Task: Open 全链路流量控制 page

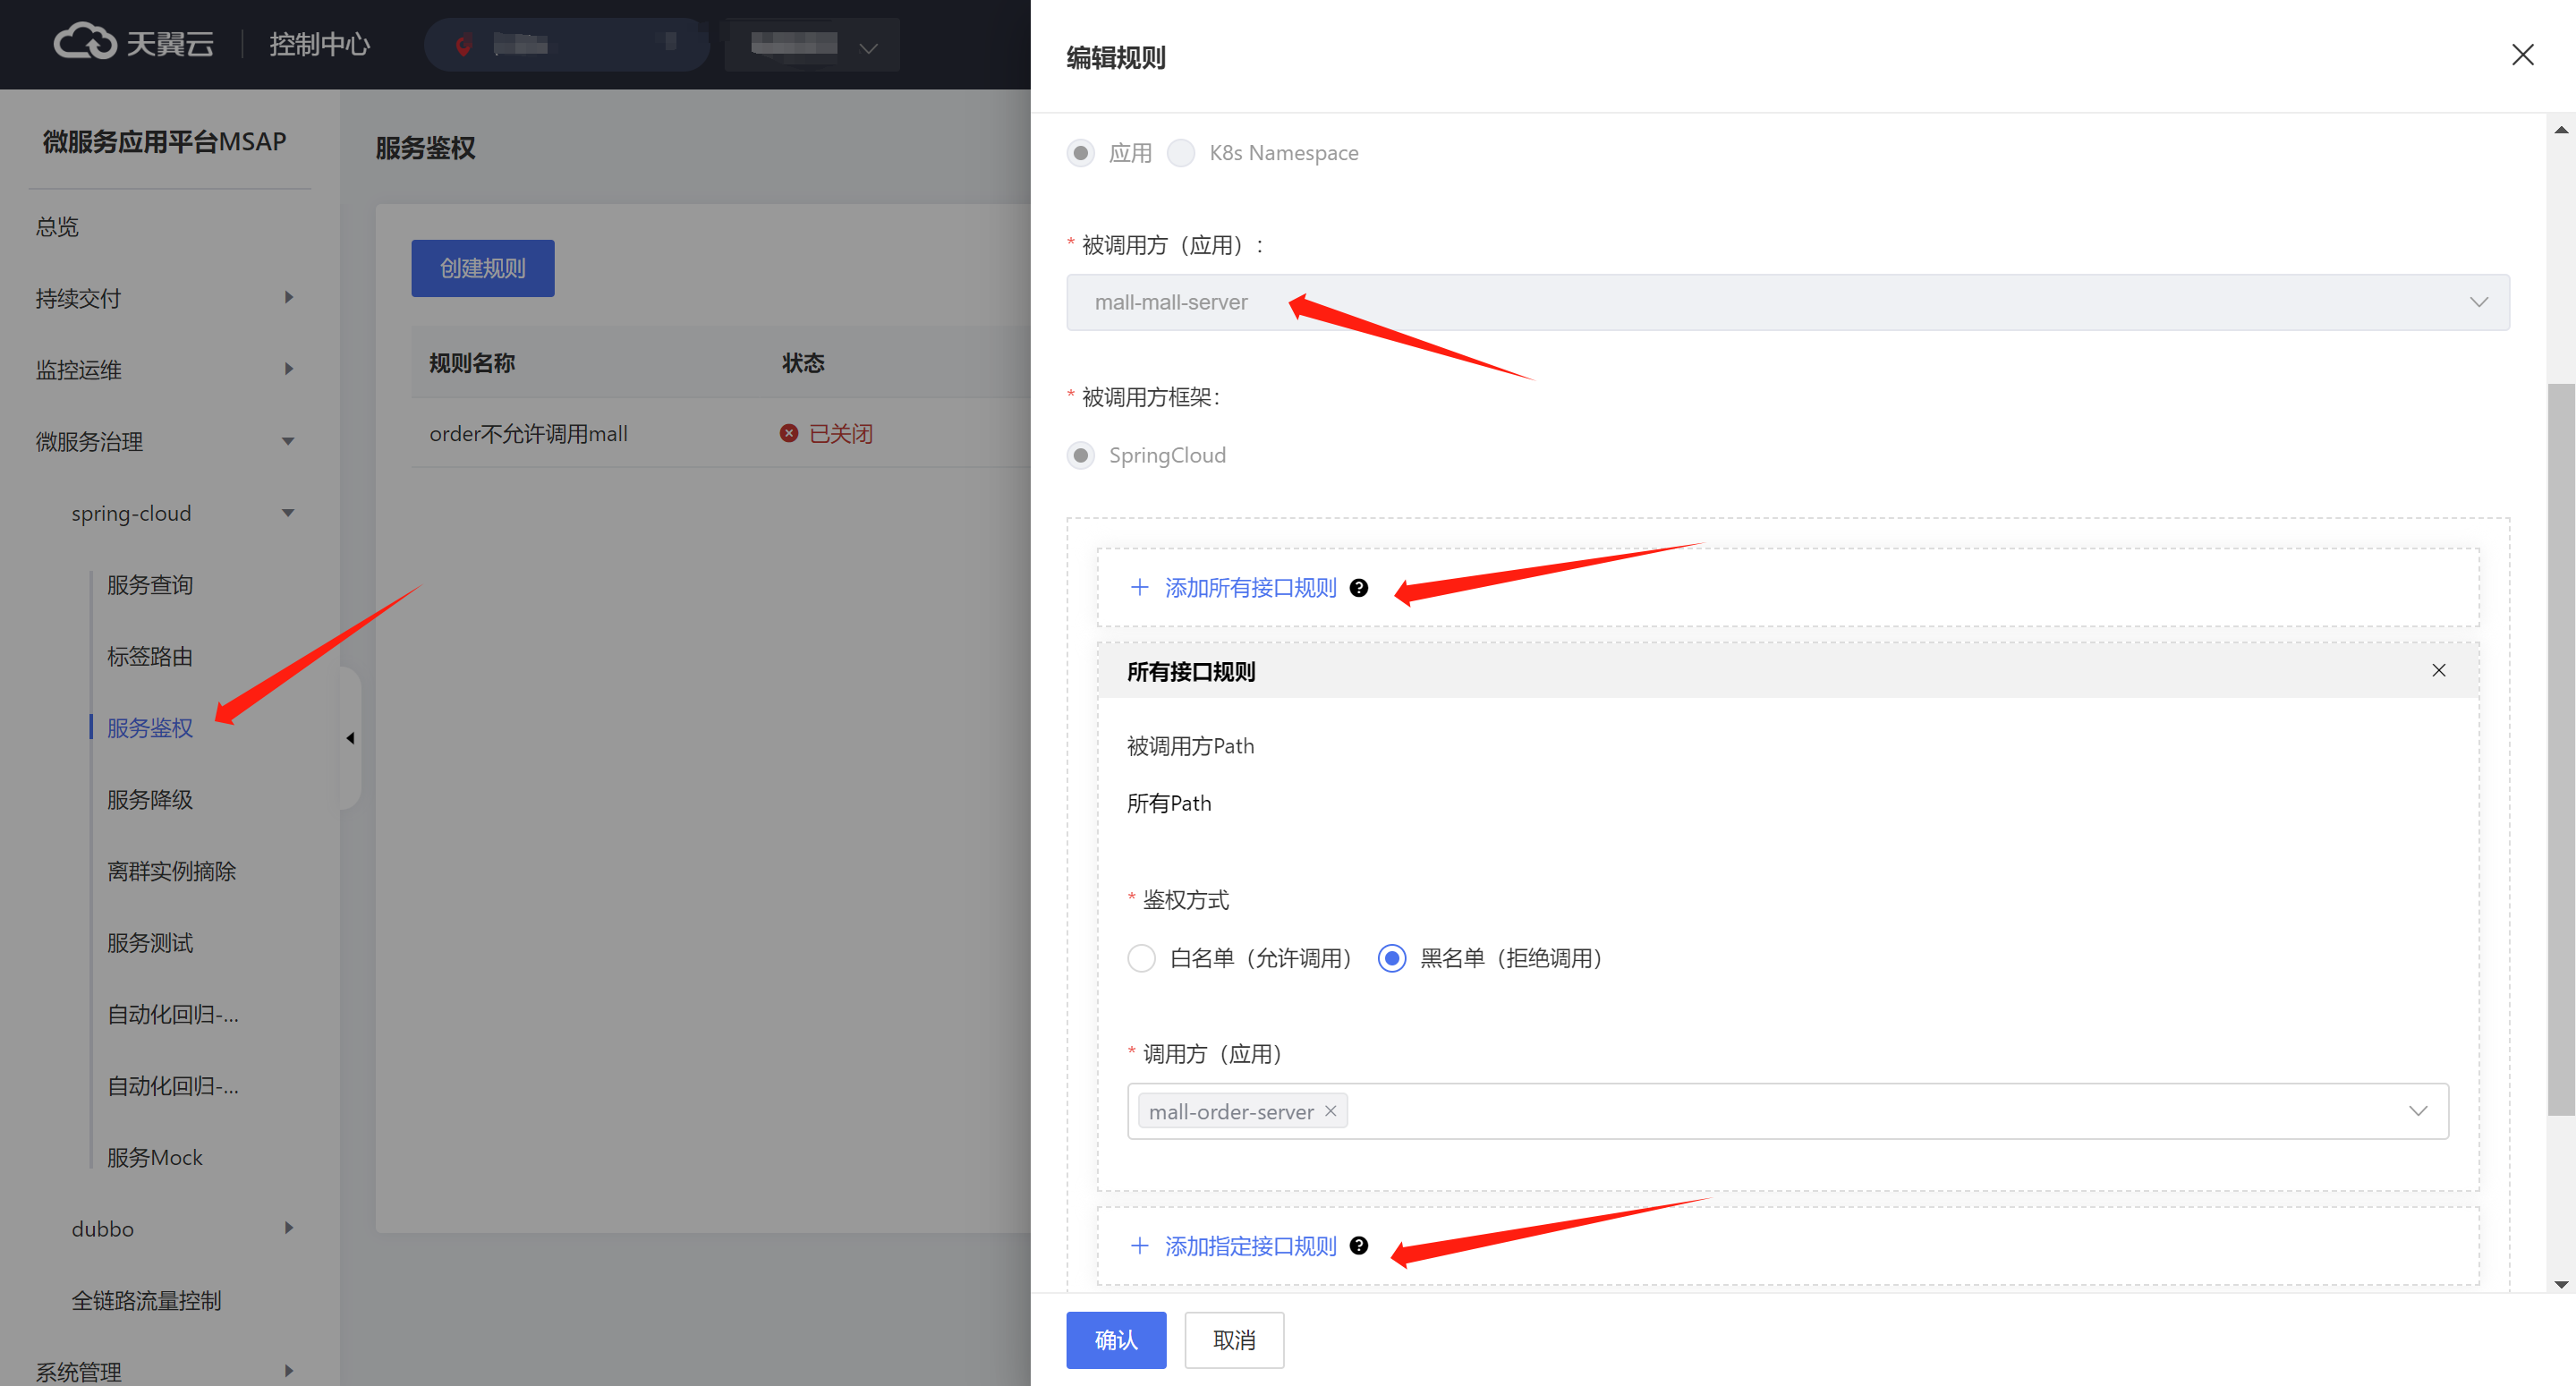Action: tap(146, 1301)
